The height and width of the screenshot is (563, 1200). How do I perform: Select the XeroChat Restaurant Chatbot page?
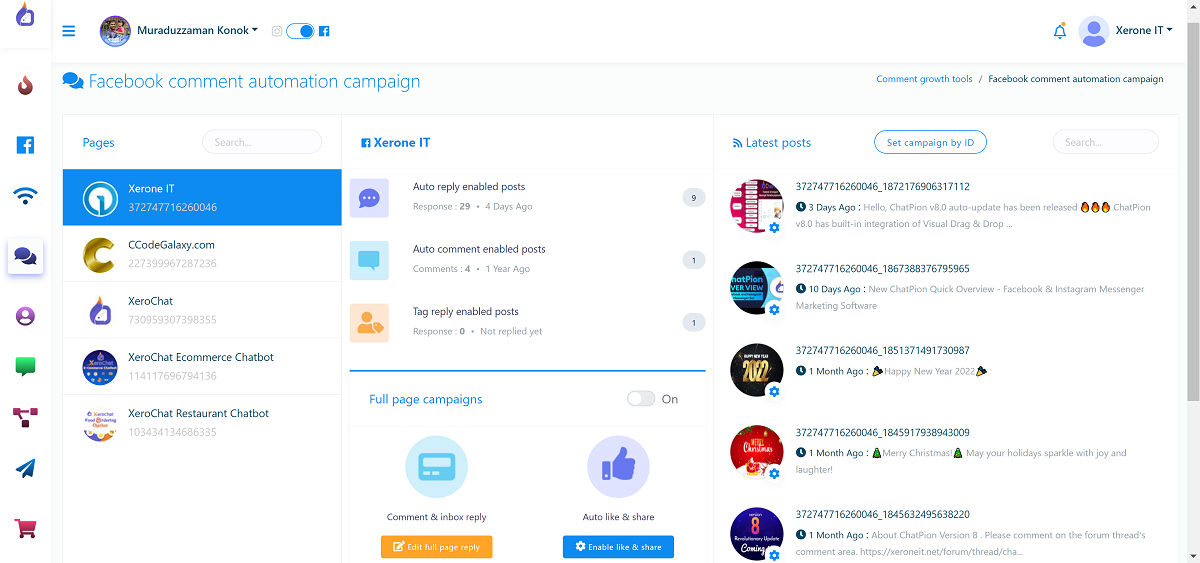(x=202, y=423)
